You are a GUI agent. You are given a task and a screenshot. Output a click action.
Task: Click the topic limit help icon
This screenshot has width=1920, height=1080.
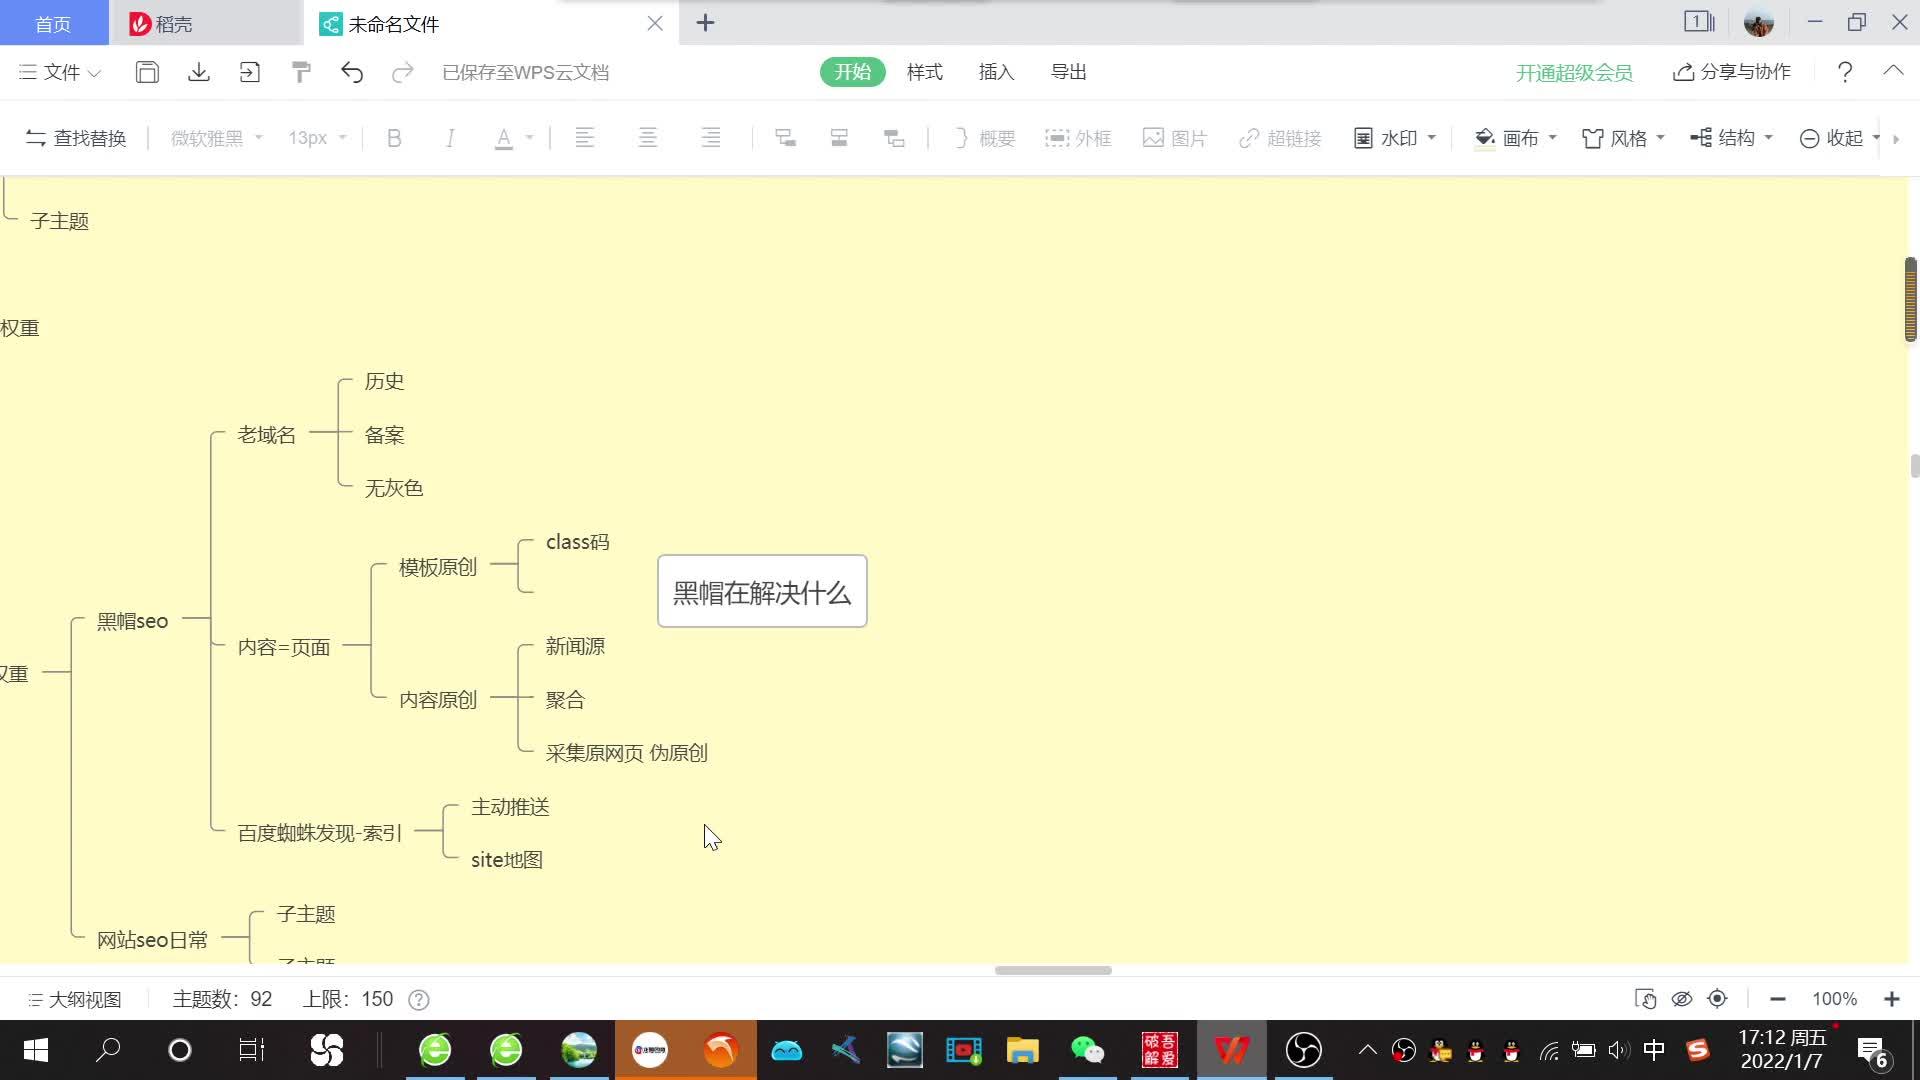click(419, 1000)
